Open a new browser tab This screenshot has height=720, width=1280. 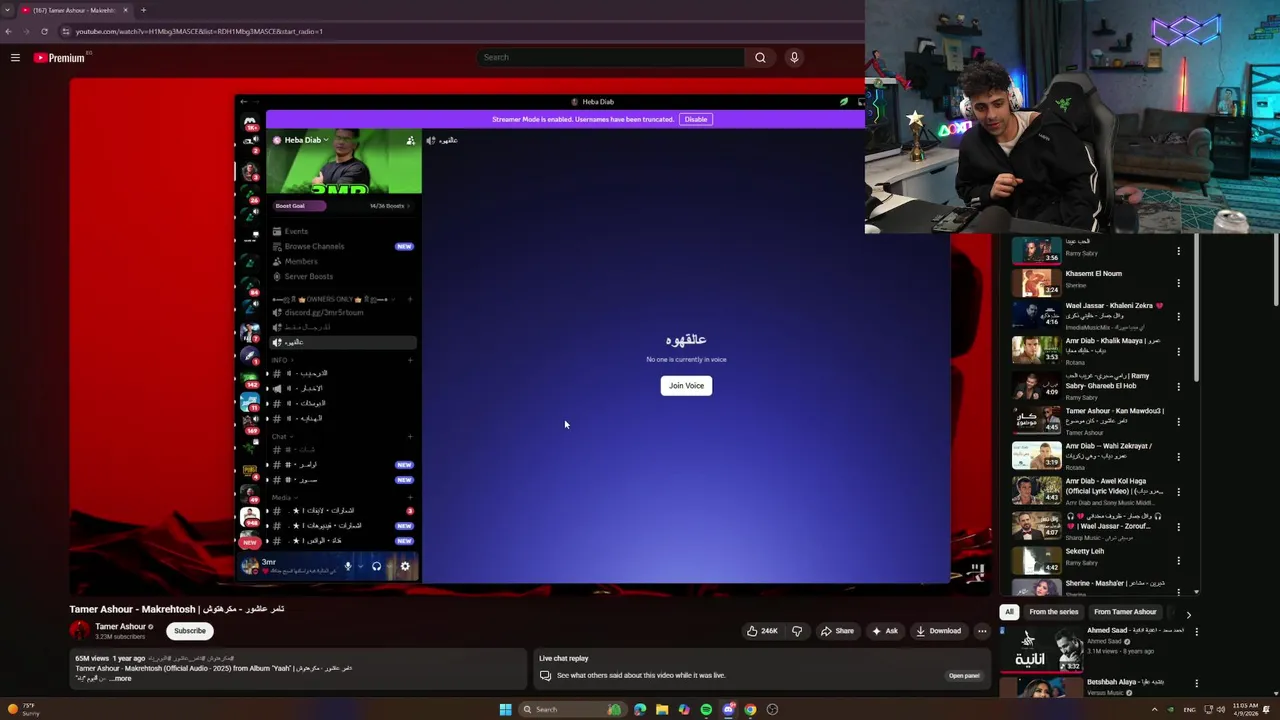(143, 10)
